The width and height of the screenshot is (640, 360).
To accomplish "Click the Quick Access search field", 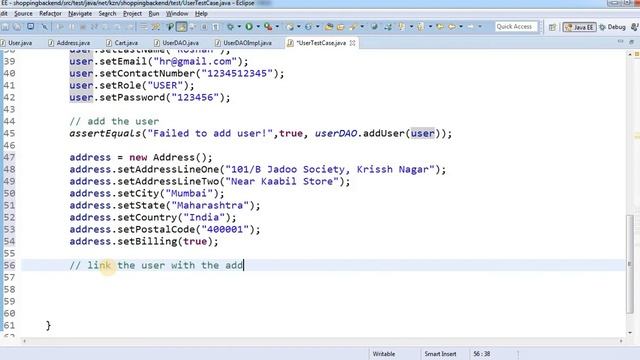I will coord(516,27).
